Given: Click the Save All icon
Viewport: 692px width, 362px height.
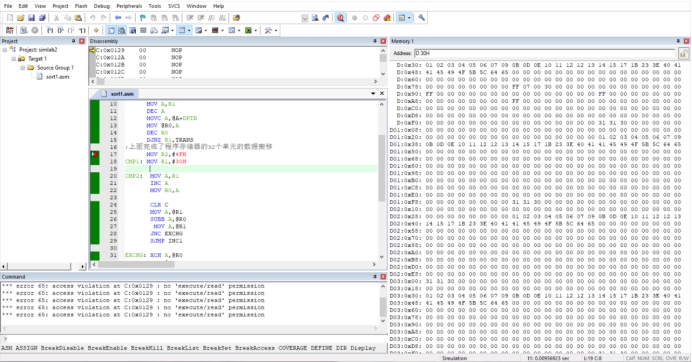Looking at the screenshot, I should click(x=42, y=18).
